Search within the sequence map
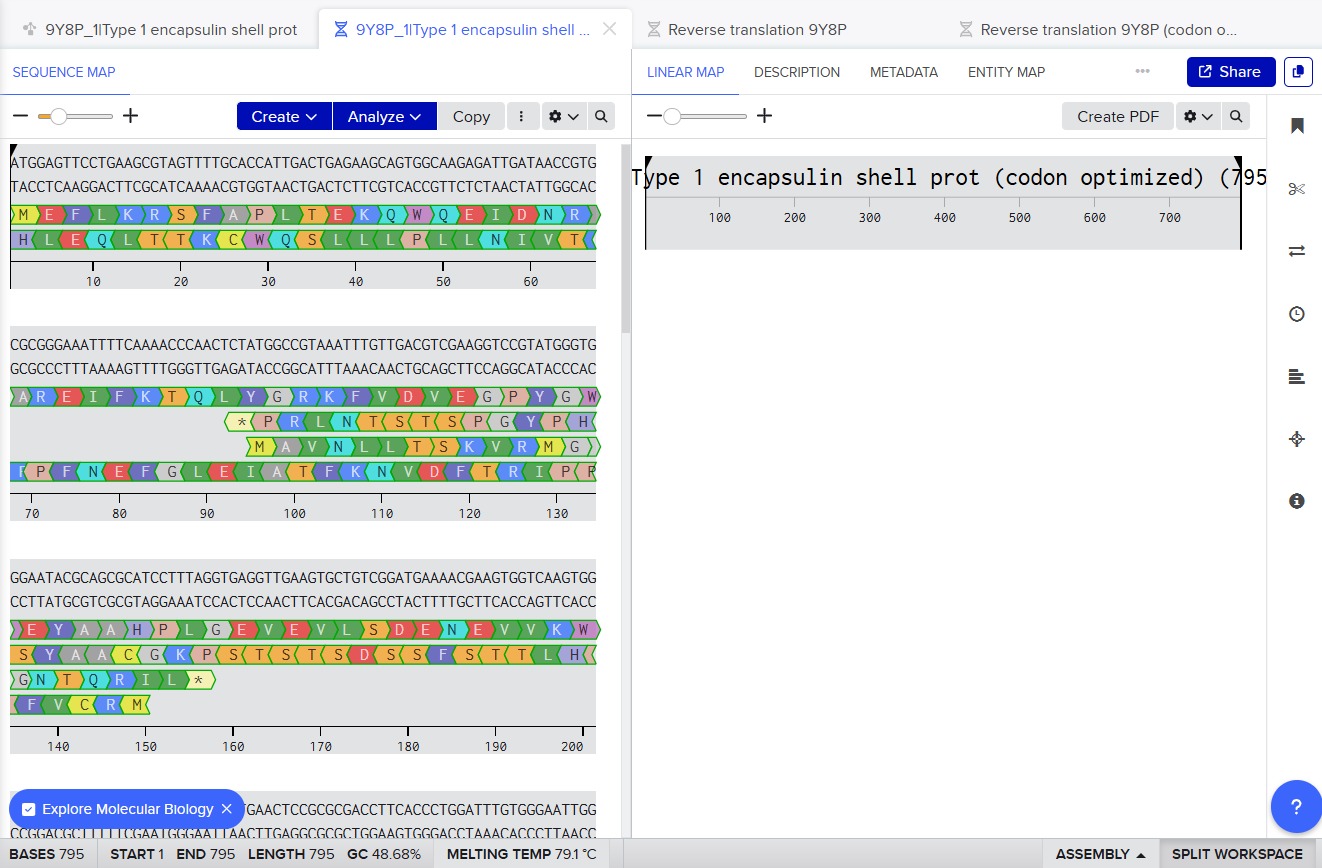 point(601,116)
